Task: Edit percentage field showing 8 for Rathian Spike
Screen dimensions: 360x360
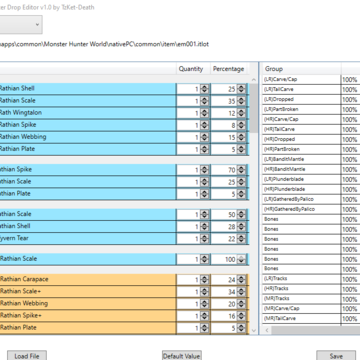Action: [224, 125]
